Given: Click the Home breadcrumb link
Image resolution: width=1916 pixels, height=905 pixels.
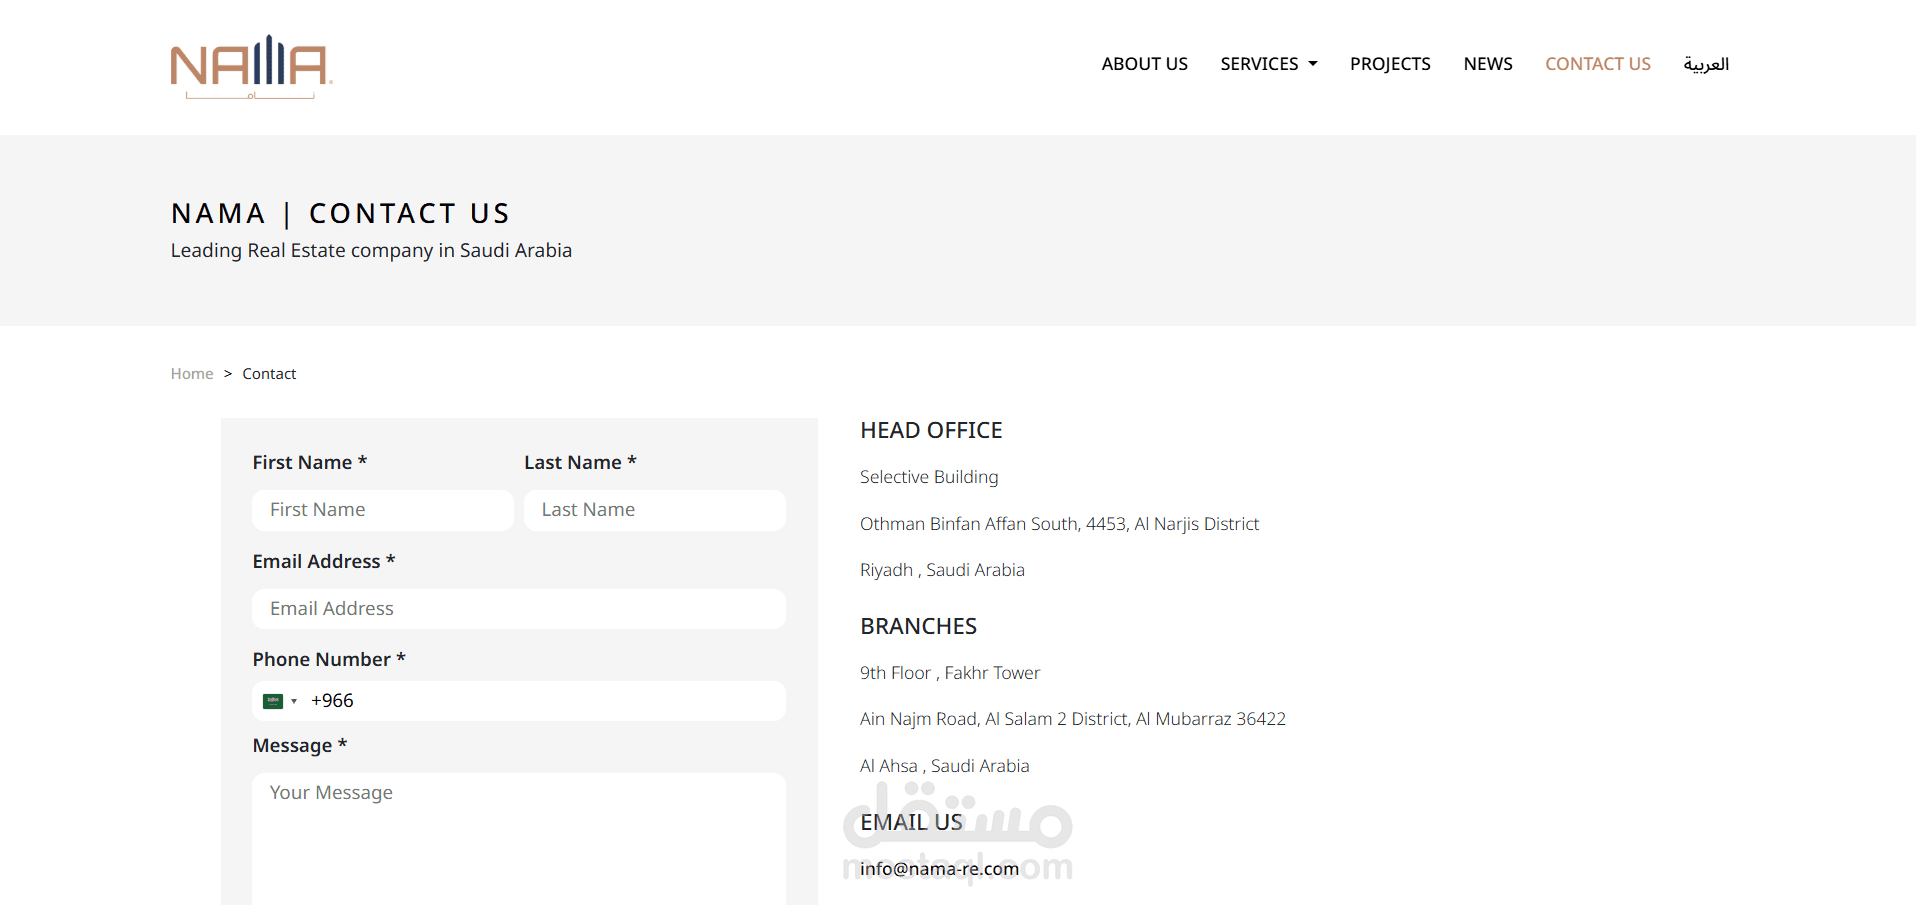Looking at the screenshot, I should [x=192, y=374].
